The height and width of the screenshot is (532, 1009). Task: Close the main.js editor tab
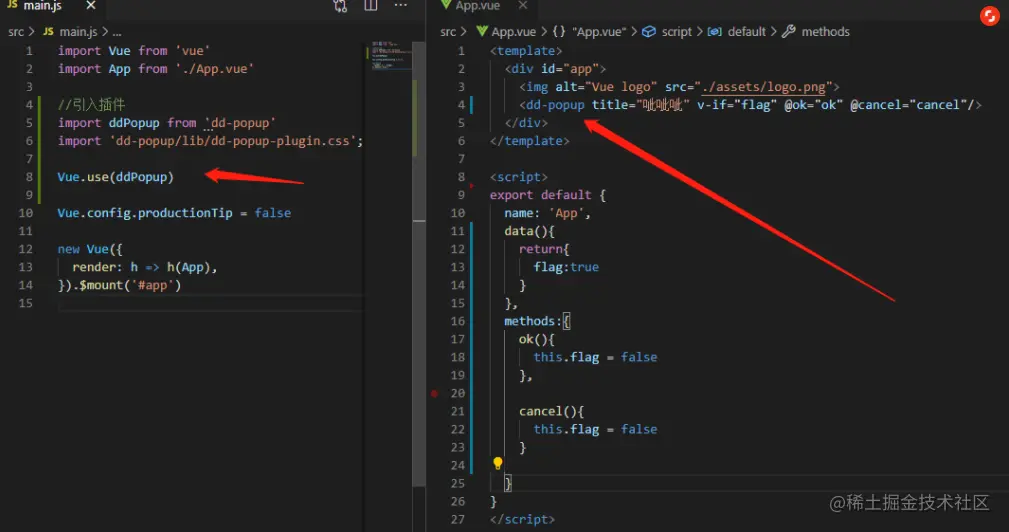click(91, 5)
